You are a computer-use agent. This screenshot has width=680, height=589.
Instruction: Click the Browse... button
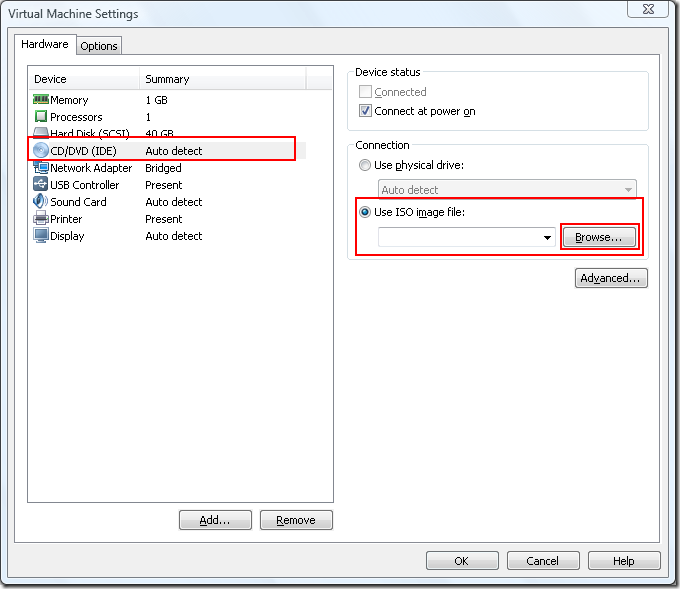click(599, 237)
